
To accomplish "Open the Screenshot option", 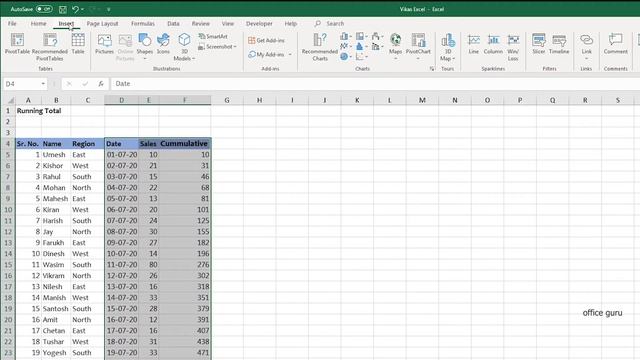I will 217,47.
